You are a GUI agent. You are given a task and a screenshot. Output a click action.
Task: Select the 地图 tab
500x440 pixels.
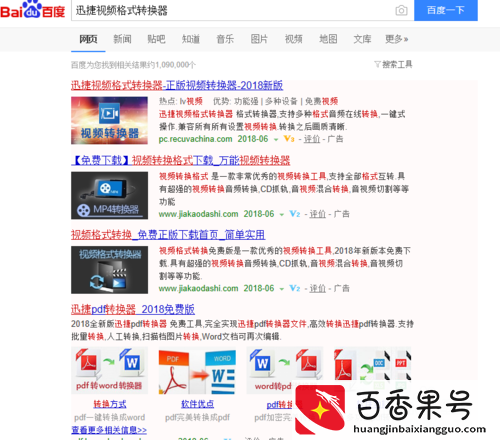point(328,39)
